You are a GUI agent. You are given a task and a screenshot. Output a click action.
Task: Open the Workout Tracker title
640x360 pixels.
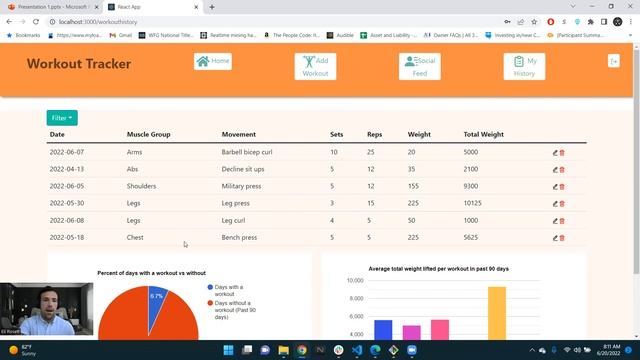[79, 64]
